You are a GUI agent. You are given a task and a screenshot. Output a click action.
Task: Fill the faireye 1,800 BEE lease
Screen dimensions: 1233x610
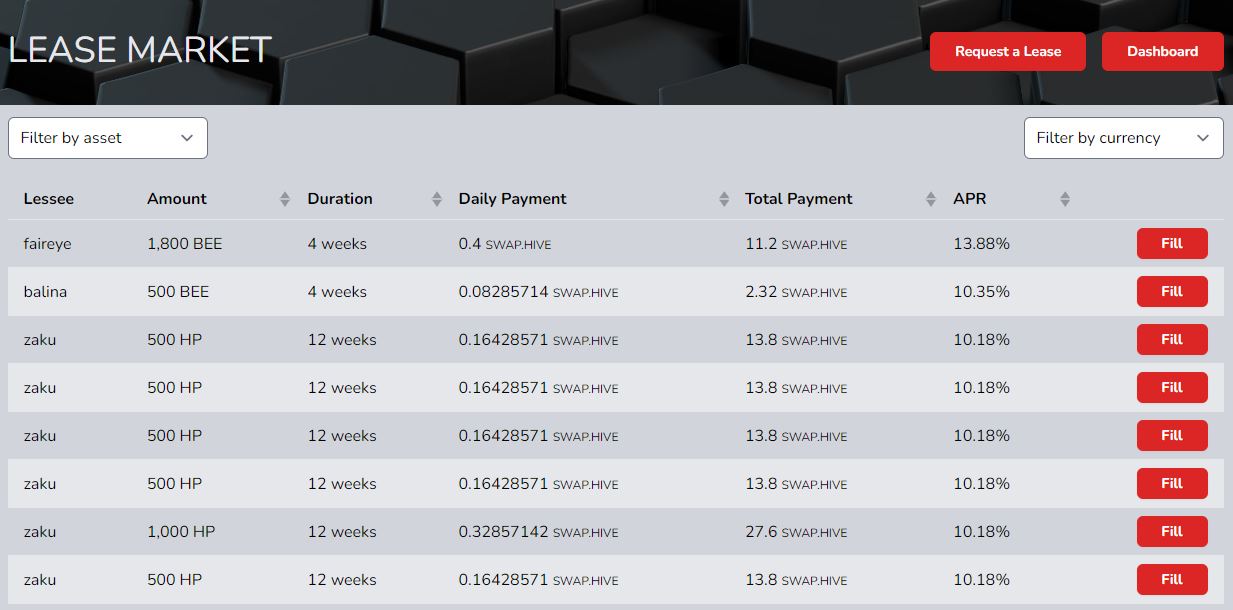[x=1172, y=243]
